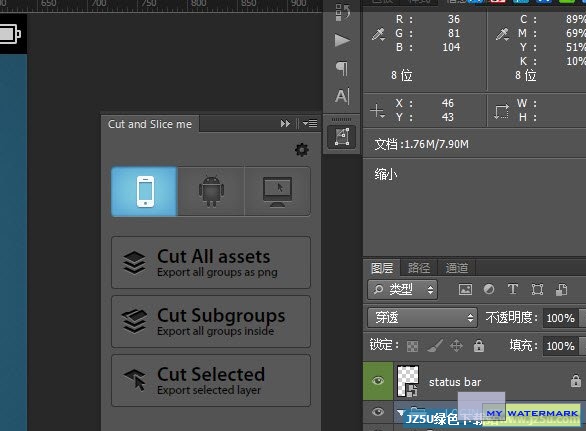
Task: Filter layers by pixel image icon
Action: click(465, 290)
